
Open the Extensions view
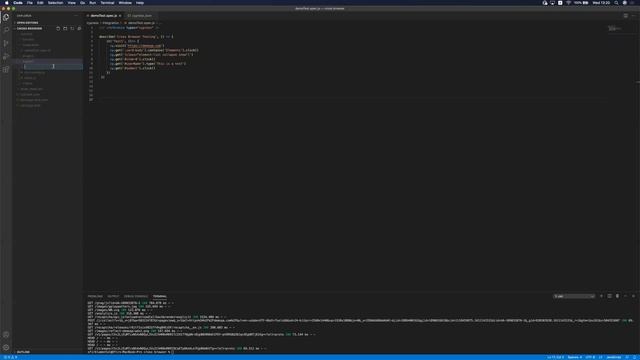click(x=6, y=69)
